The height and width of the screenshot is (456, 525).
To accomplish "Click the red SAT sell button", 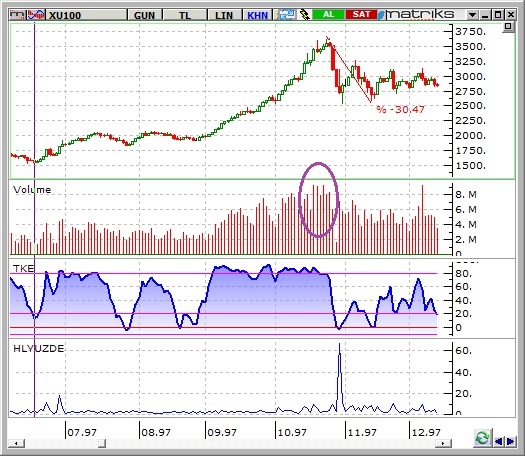I will 361,14.
